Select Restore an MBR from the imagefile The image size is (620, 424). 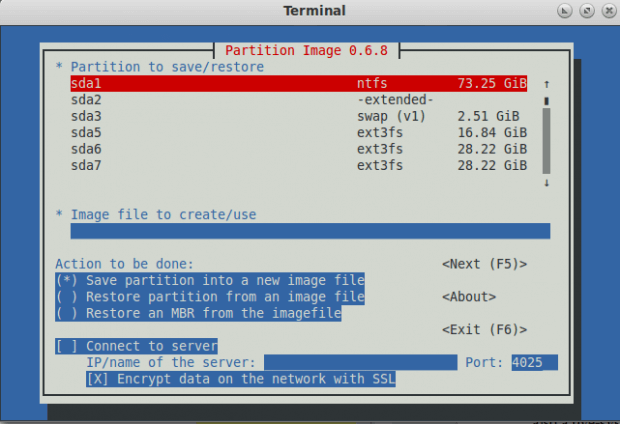(x=198, y=313)
